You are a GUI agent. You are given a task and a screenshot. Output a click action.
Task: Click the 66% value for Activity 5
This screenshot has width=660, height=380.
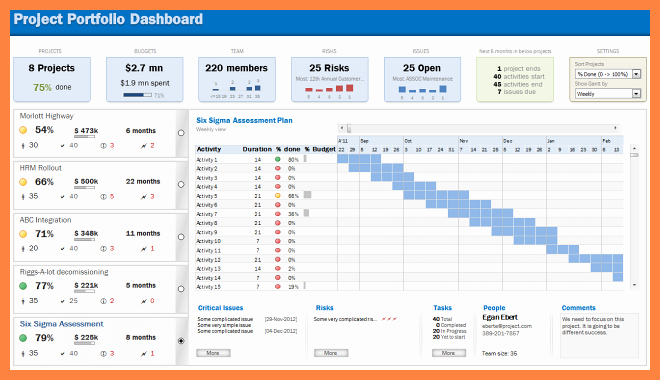point(293,196)
